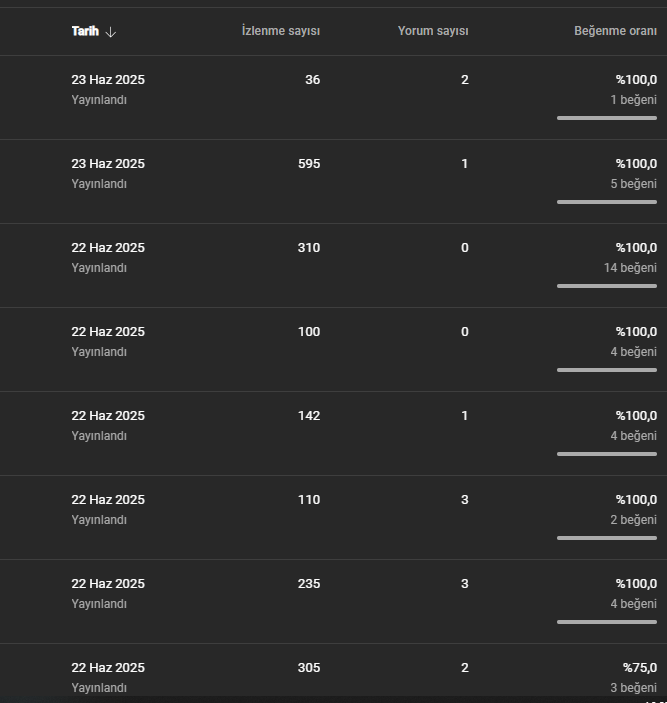Click the 36 views count
The image size is (667, 703).
[312, 80]
